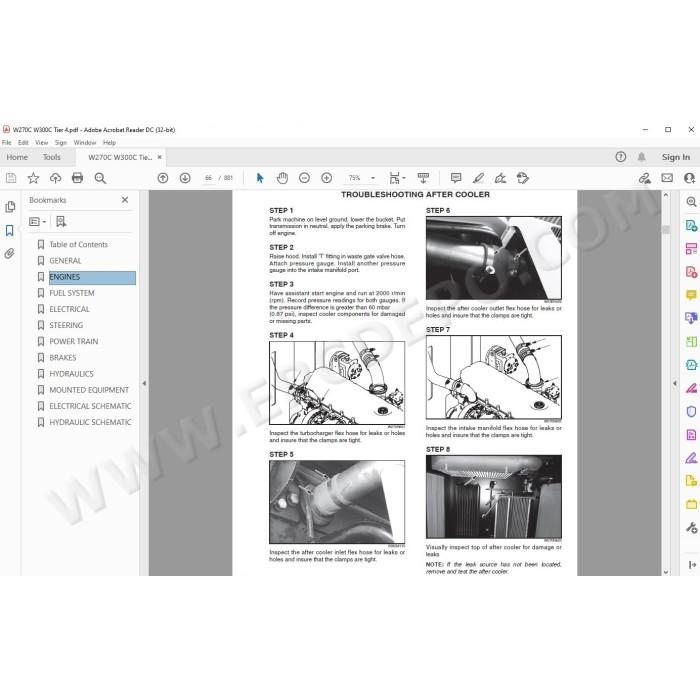Toggle the Bookmarks navigation panel button

click(x=9, y=230)
